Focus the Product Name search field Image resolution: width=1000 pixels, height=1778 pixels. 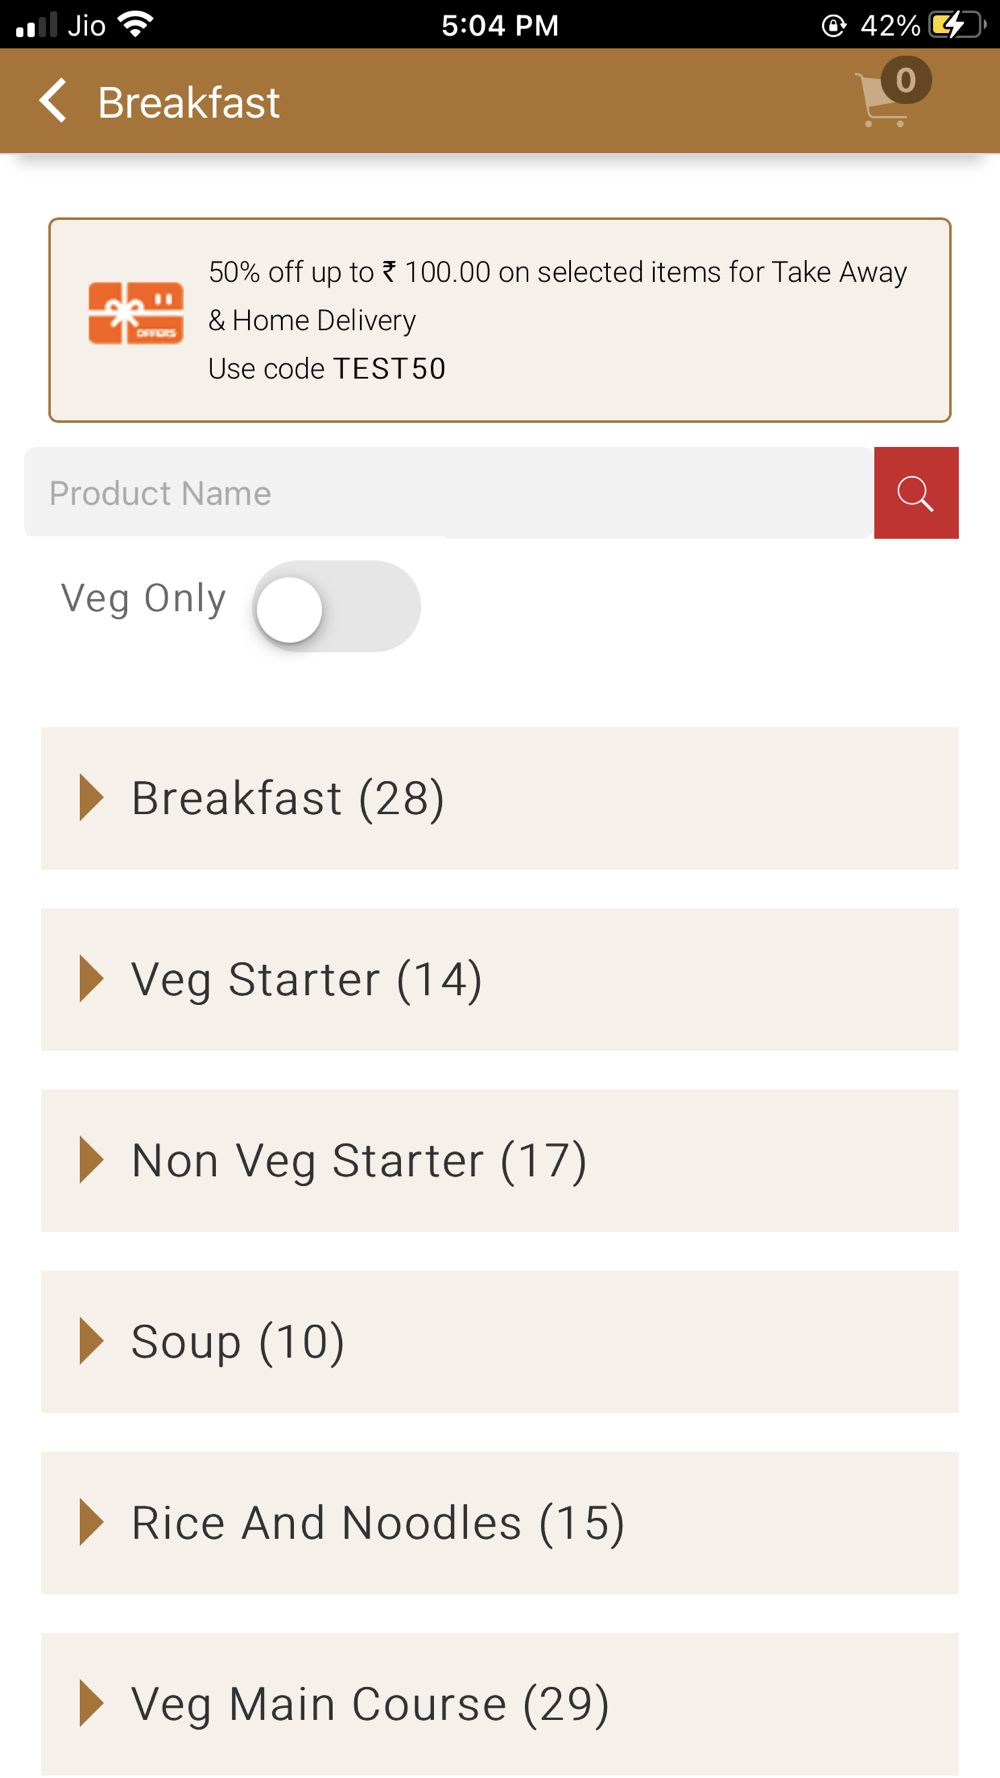click(x=448, y=493)
